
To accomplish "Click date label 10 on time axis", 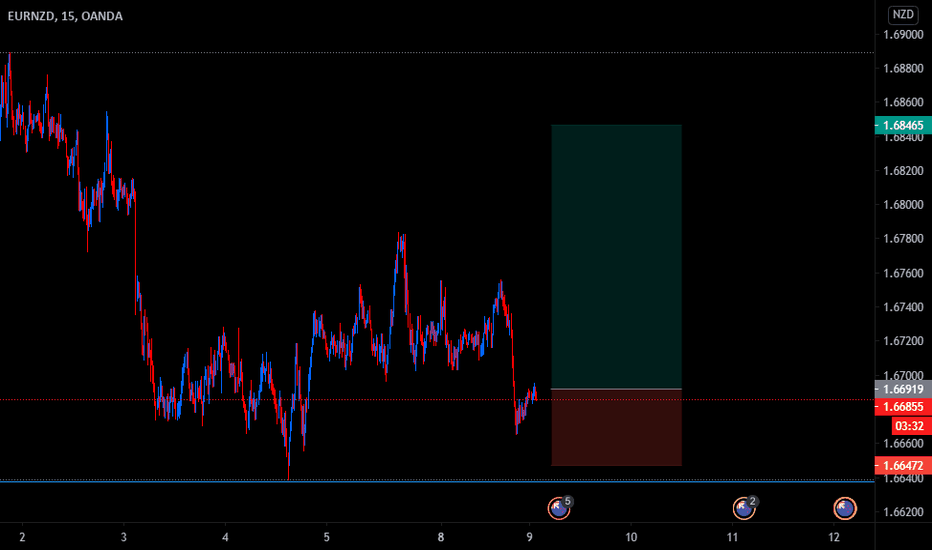I will click(x=631, y=537).
